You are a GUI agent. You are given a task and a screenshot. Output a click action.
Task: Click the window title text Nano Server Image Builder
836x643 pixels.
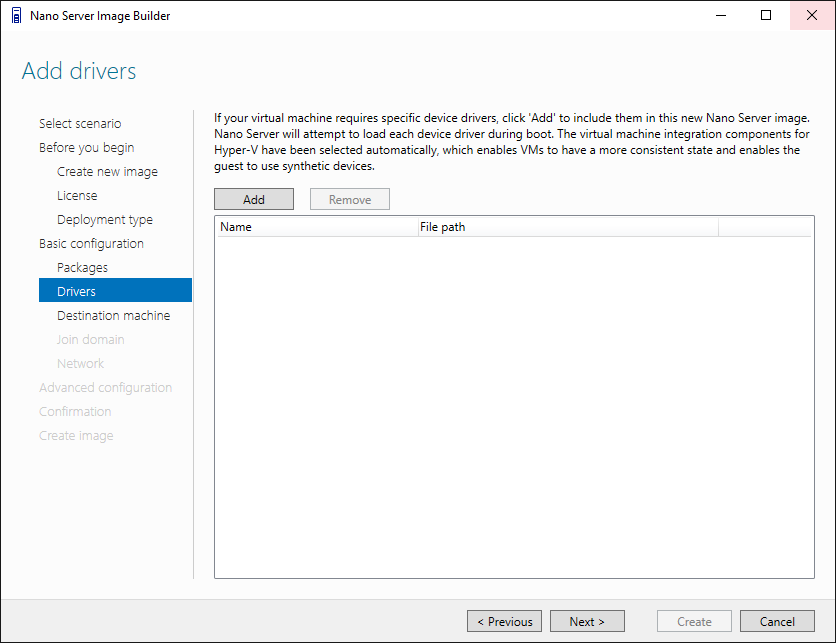tap(100, 16)
